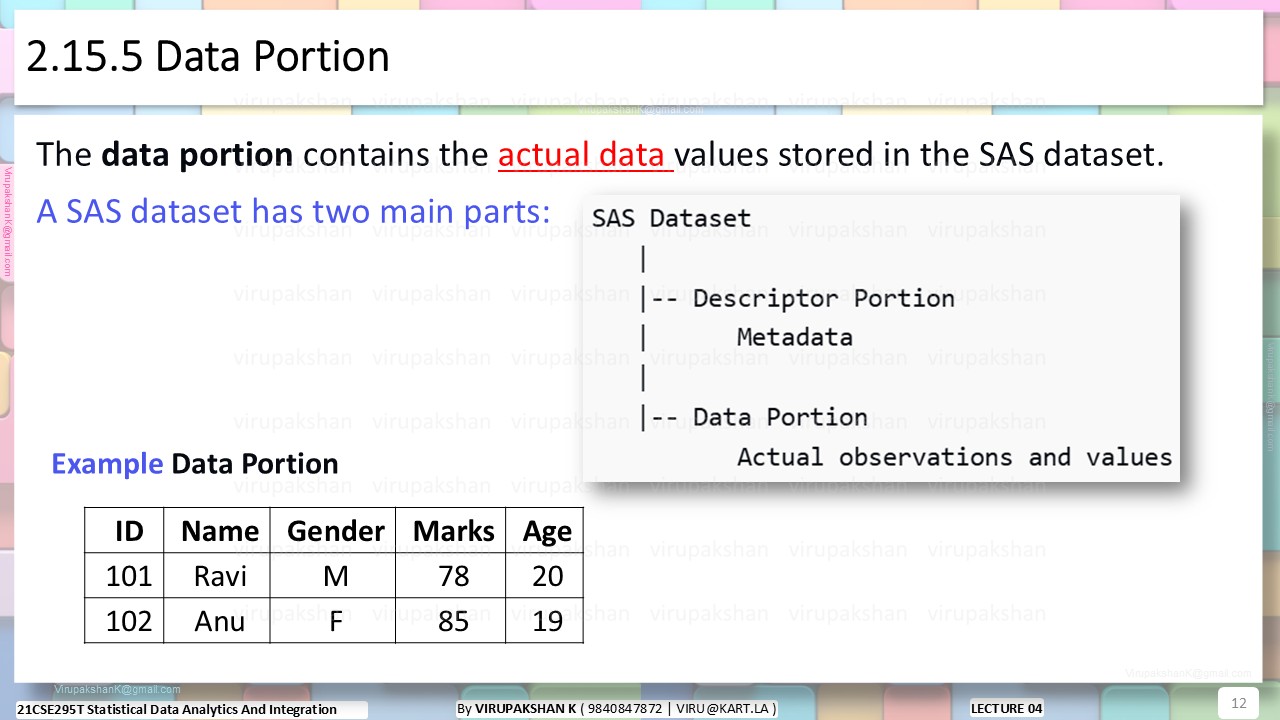The image size is (1280, 720).
Task: Click the 'LECTURE 04' footer label
Action: (1007, 708)
